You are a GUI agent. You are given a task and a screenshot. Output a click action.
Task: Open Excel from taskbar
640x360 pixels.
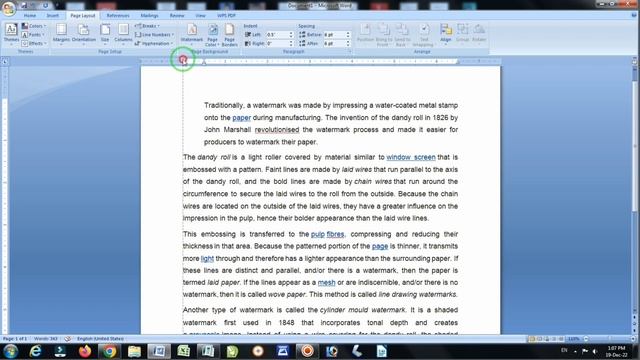(183, 351)
